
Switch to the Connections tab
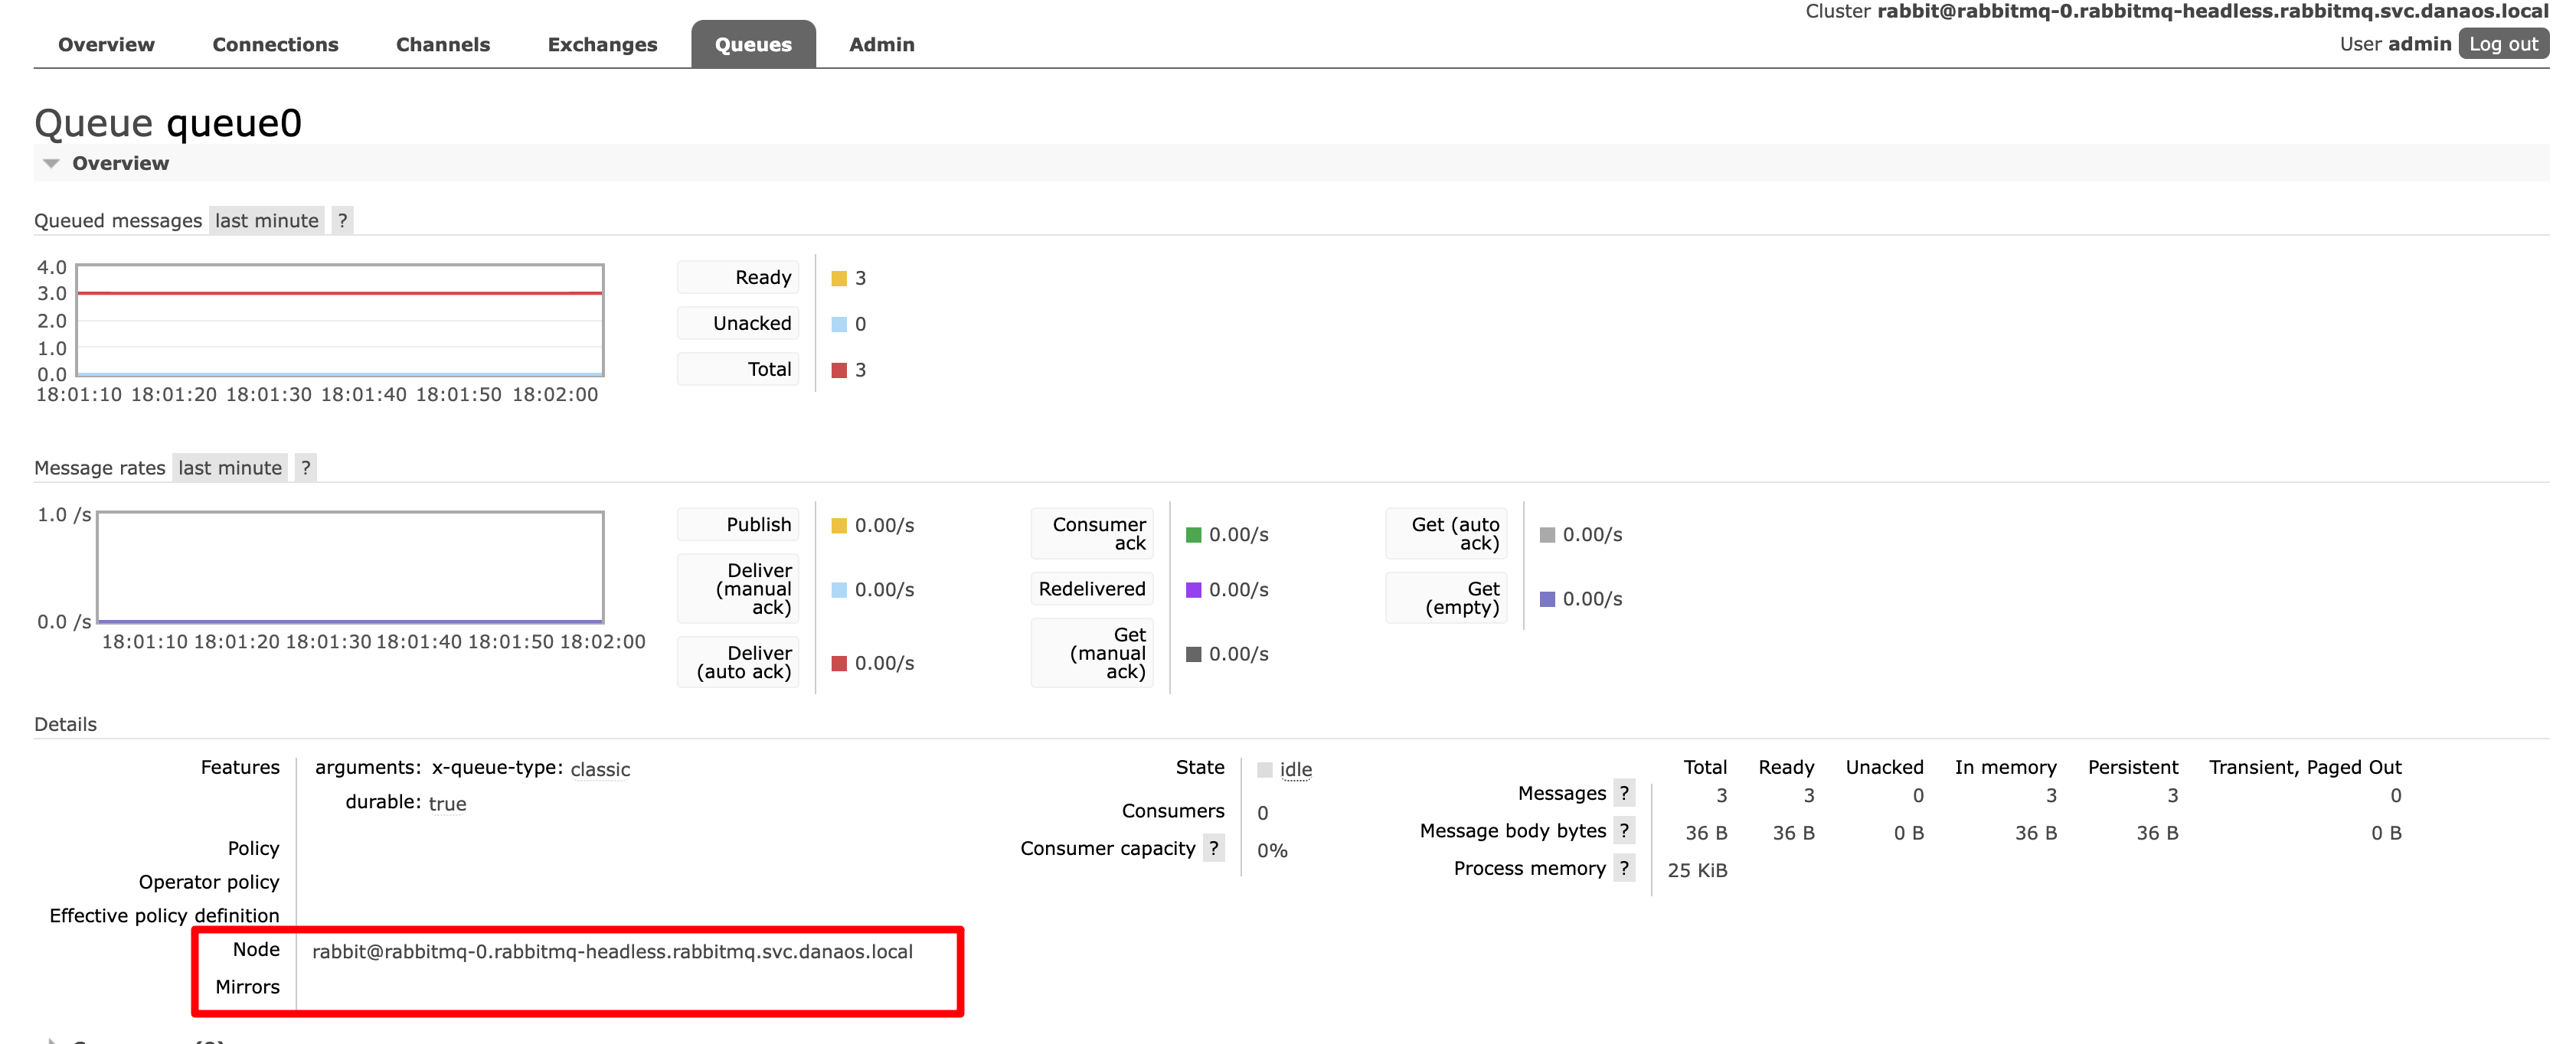click(x=275, y=44)
